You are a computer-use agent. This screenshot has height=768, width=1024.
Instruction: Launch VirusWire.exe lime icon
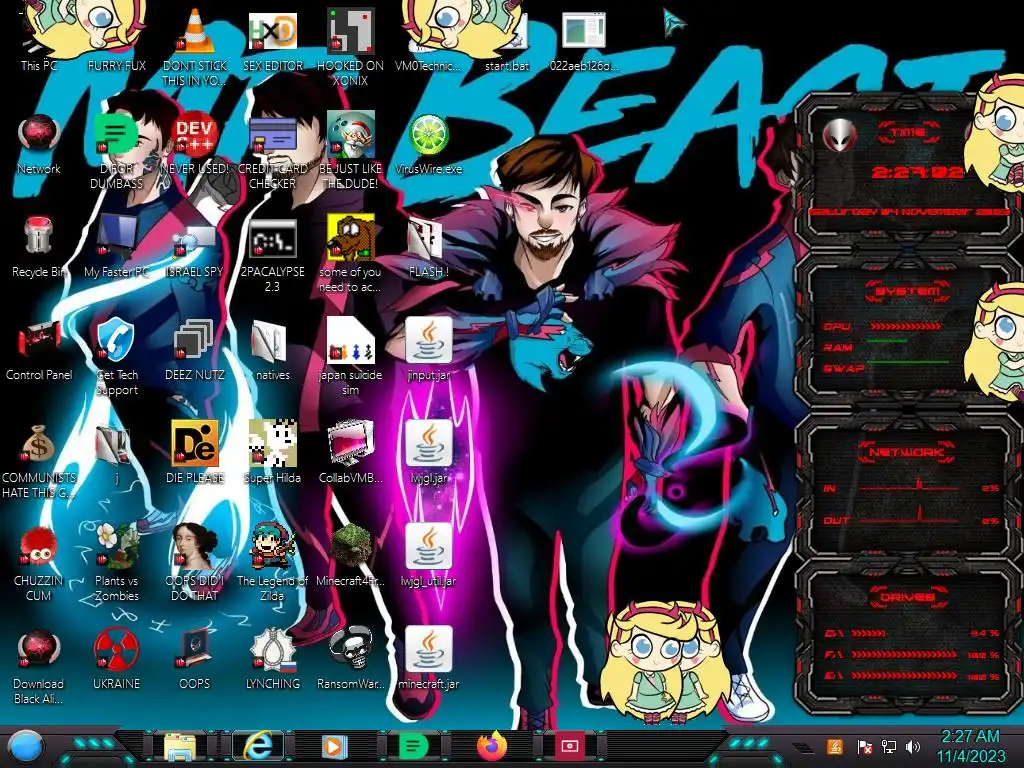tap(428, 144)
